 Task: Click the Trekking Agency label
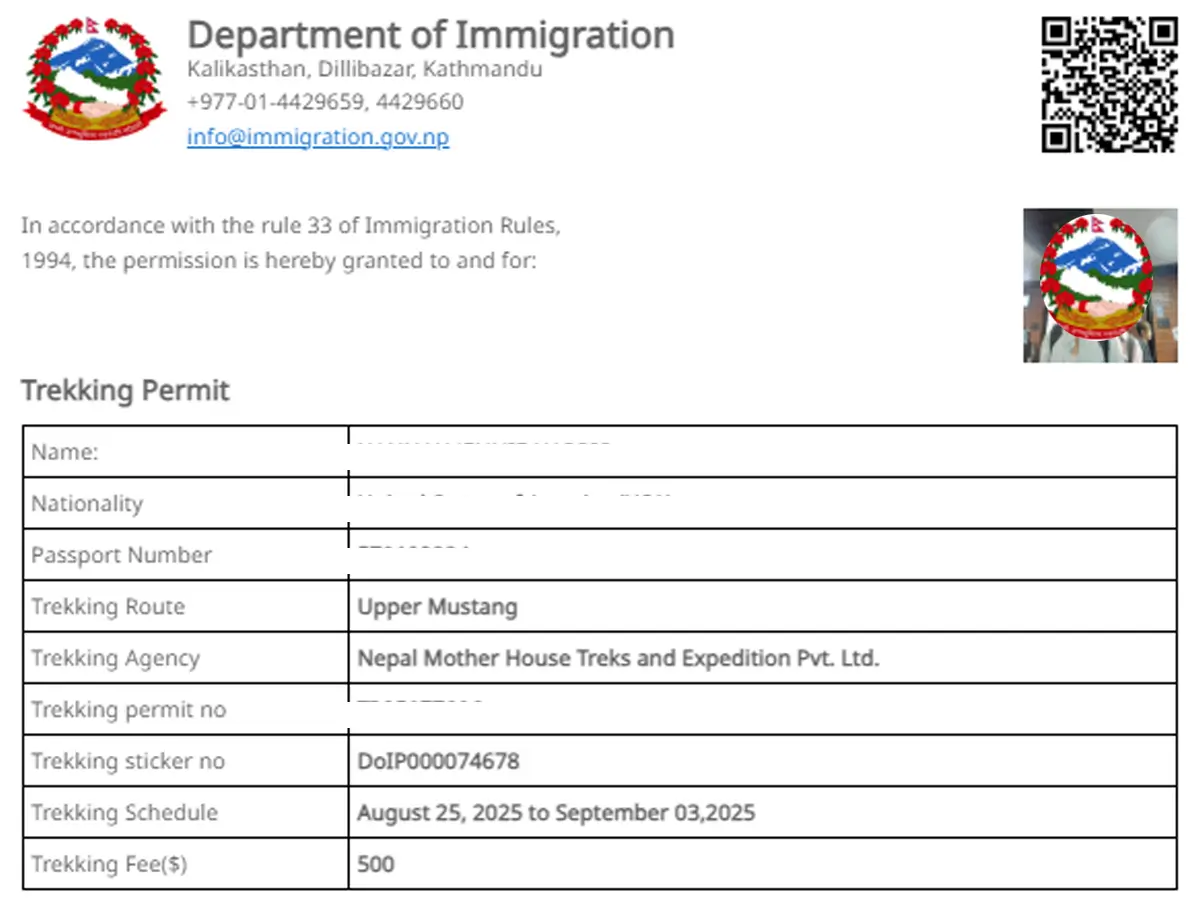[115, 659]
